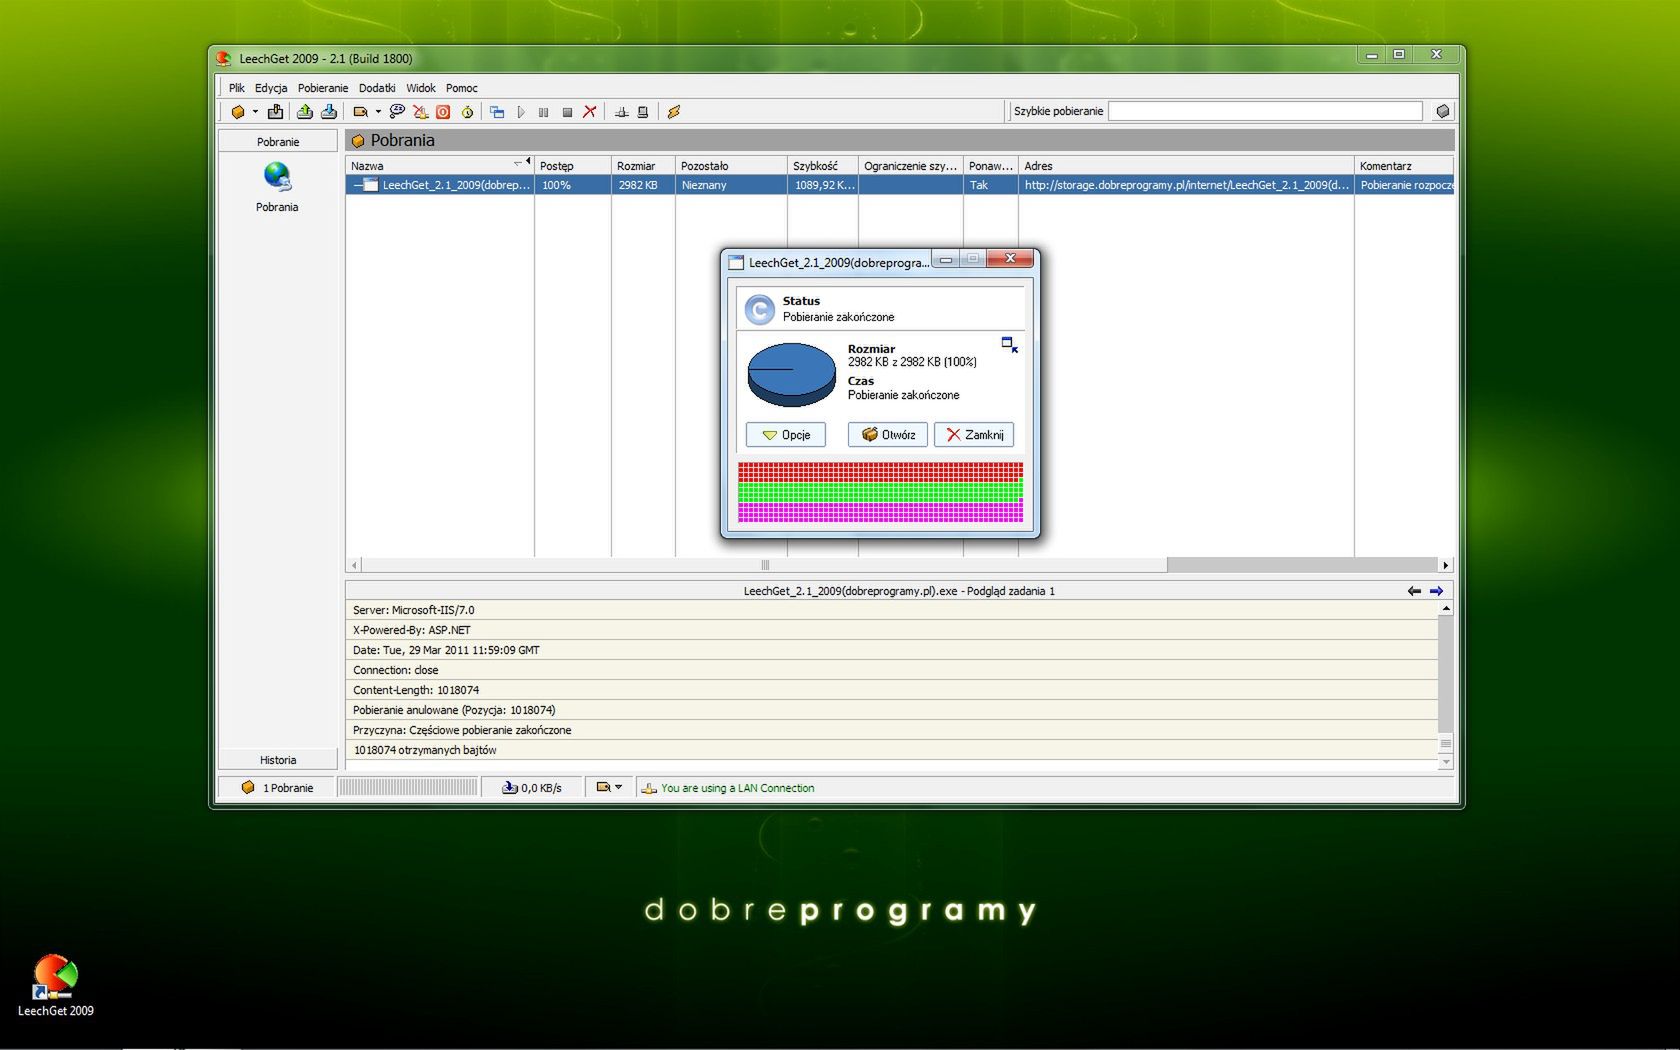Click the computer disconnect toolbar icon
Screen dimensions: 1680x1050
pyautogui.click(x=643, y=112)
